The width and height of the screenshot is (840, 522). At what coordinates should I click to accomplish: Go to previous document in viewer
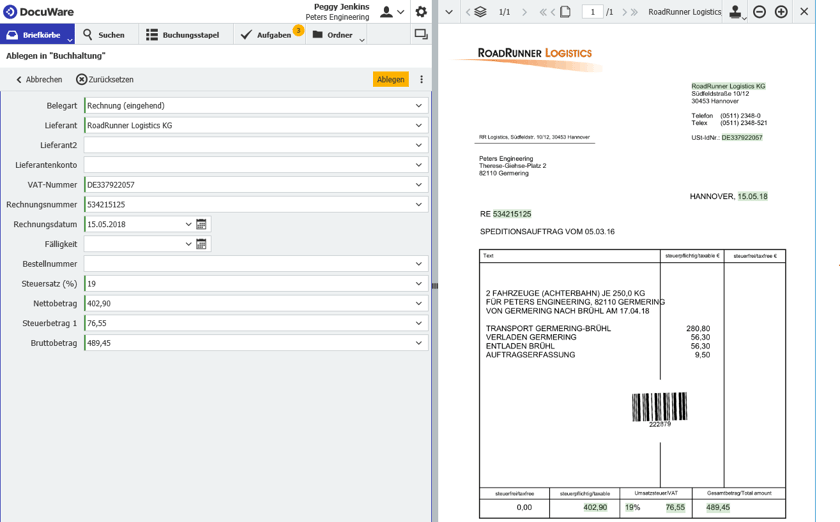click(468, 12)
